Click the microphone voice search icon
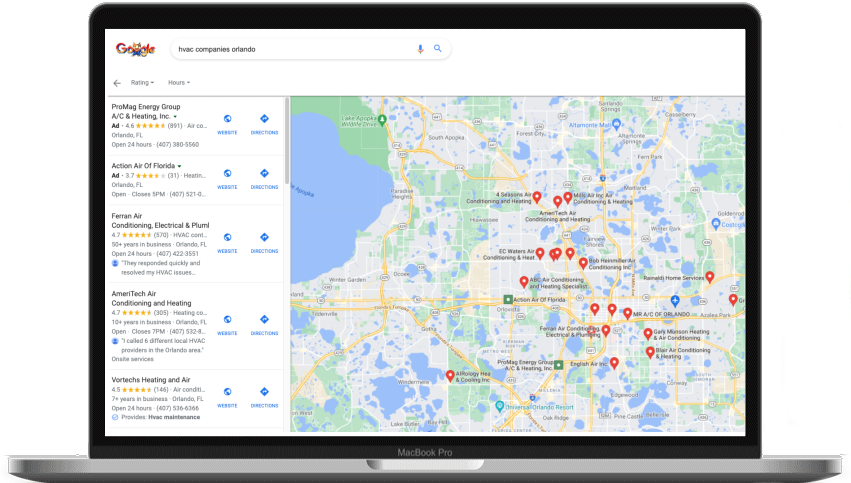The height and width of the screenshot is (483, 851). tap(420, 49)
